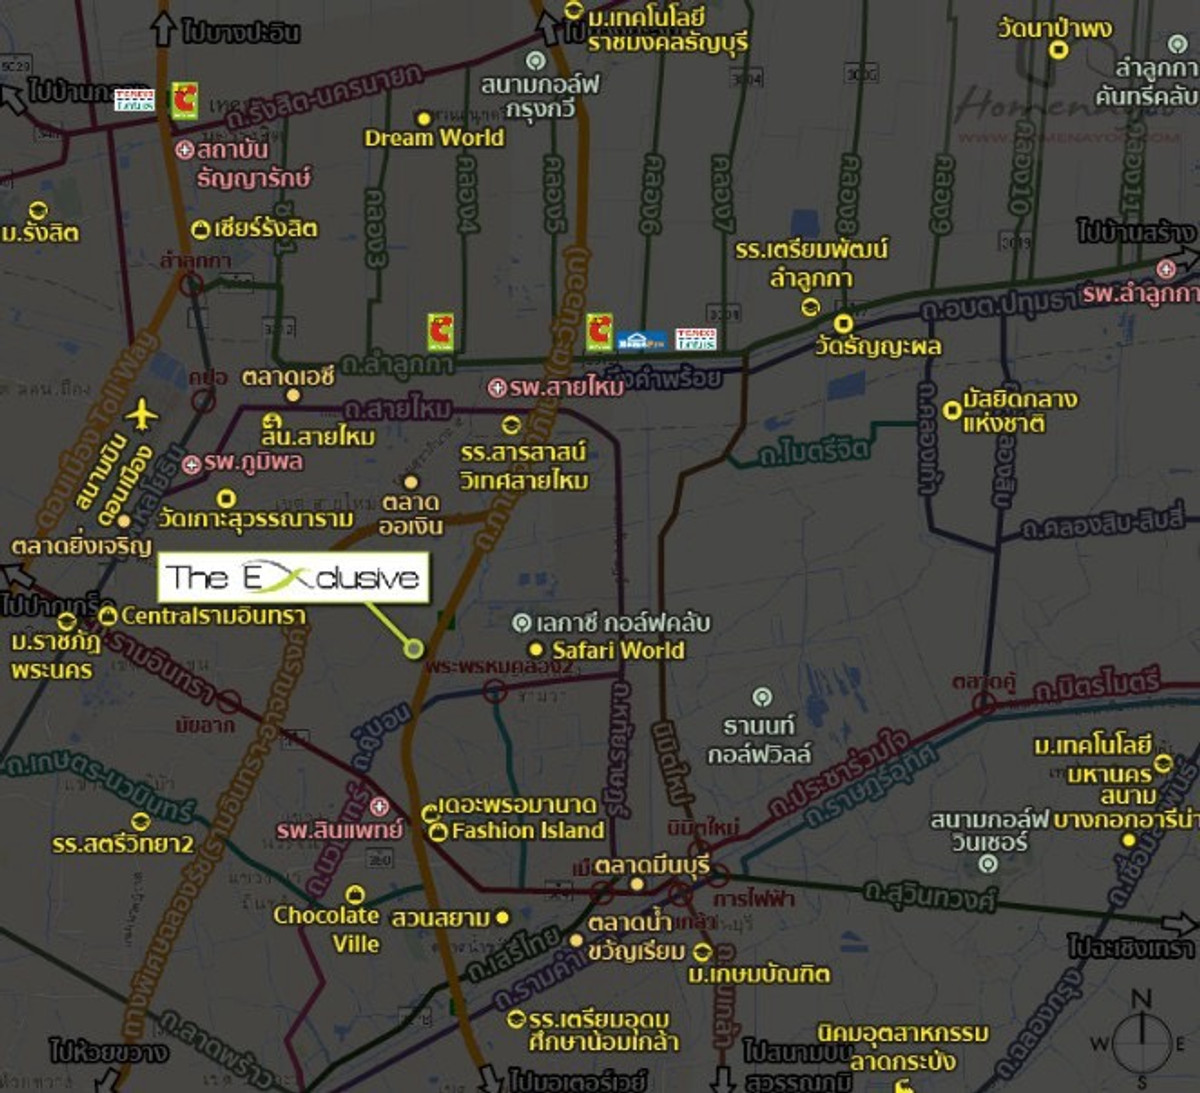This screenshot has height=1093, width=1200.
Task: Click the Big C logo near ไปบางปะอิน arrow
Action: (184, 101)
